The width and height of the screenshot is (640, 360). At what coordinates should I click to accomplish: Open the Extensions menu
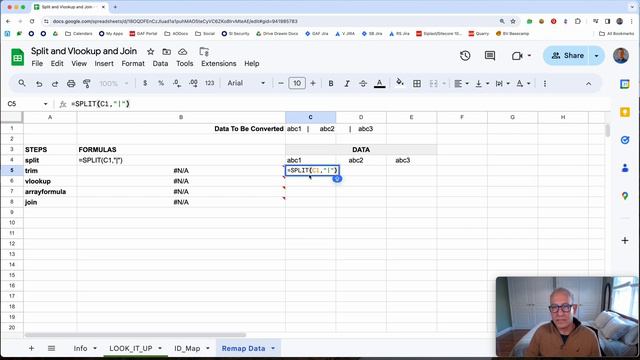[219, 63]
